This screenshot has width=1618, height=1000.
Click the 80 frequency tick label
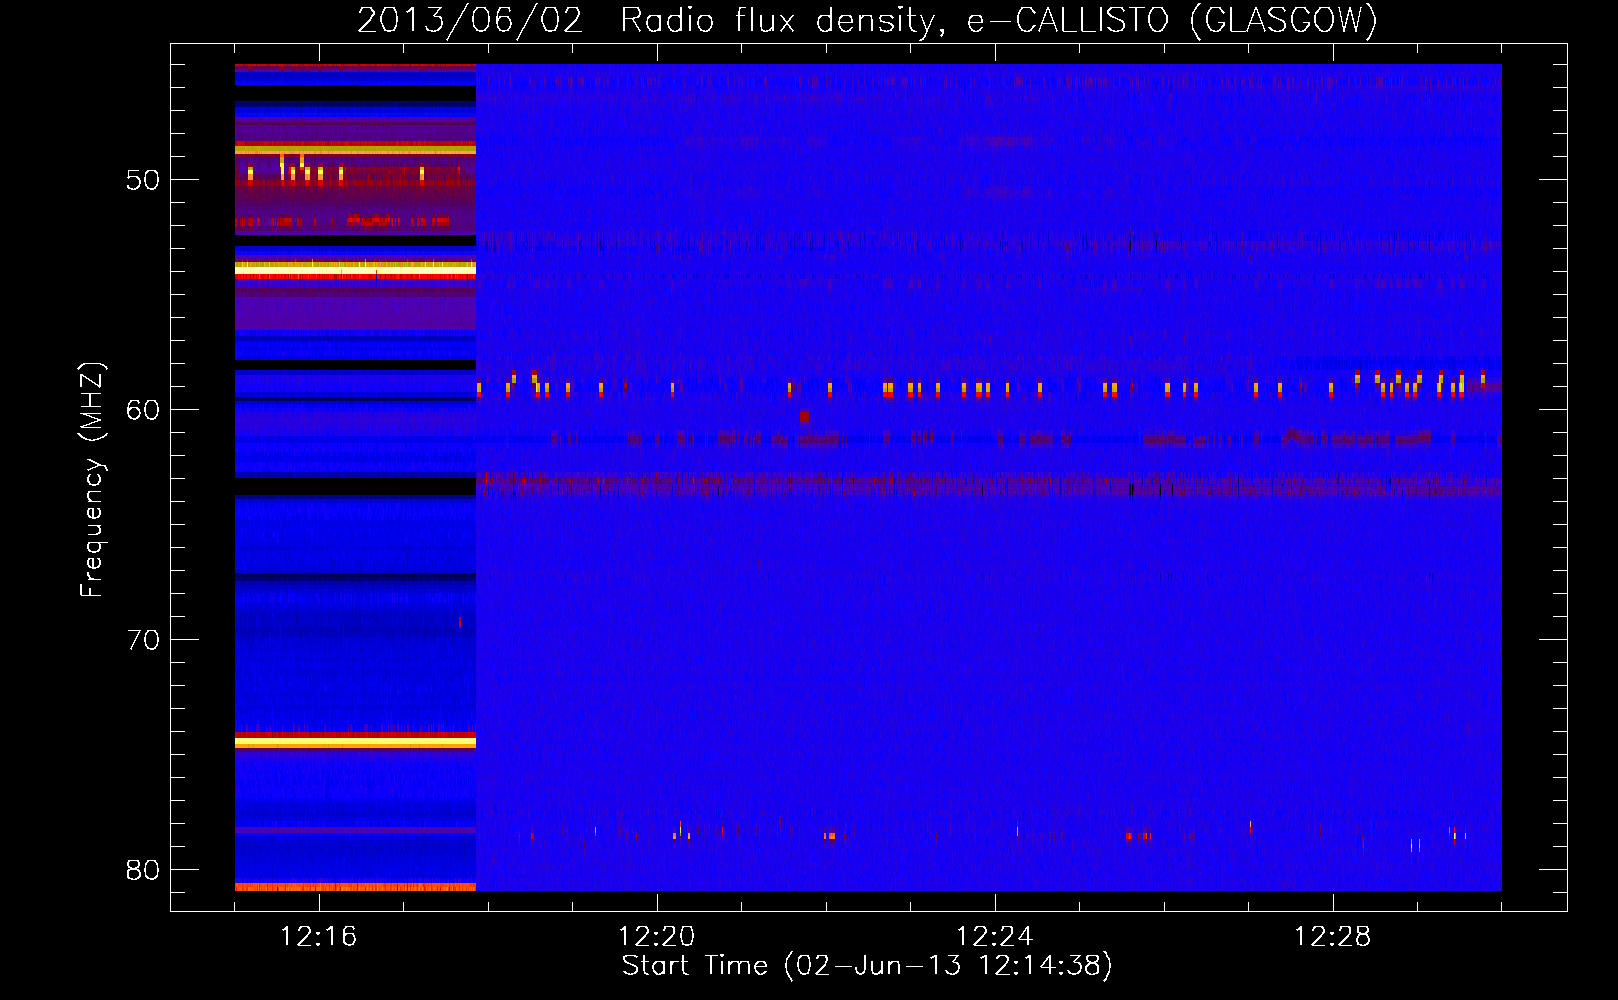[143, 870]
